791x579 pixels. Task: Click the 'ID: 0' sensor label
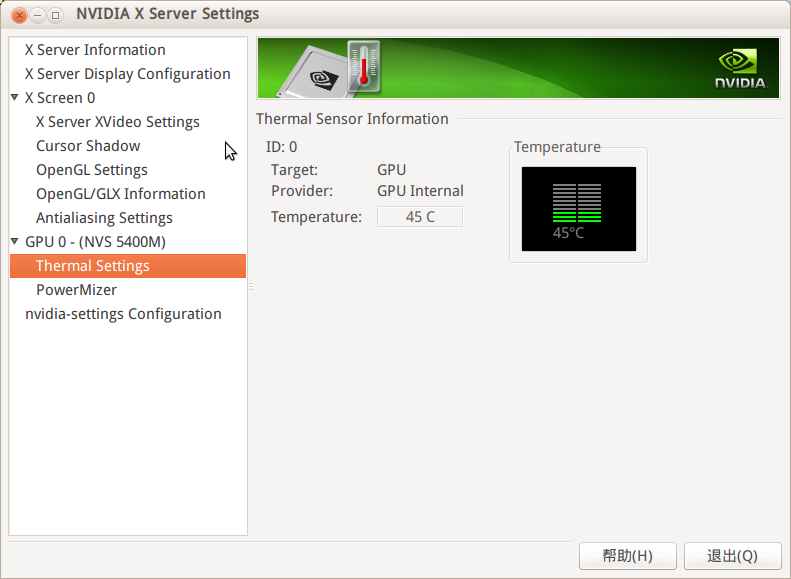[x=281, y=147]
